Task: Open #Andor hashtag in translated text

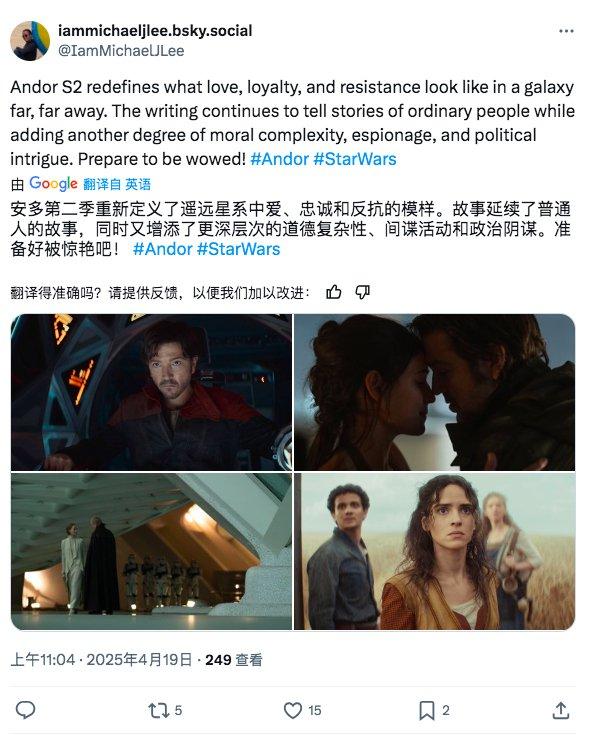Action: point(163,249)
